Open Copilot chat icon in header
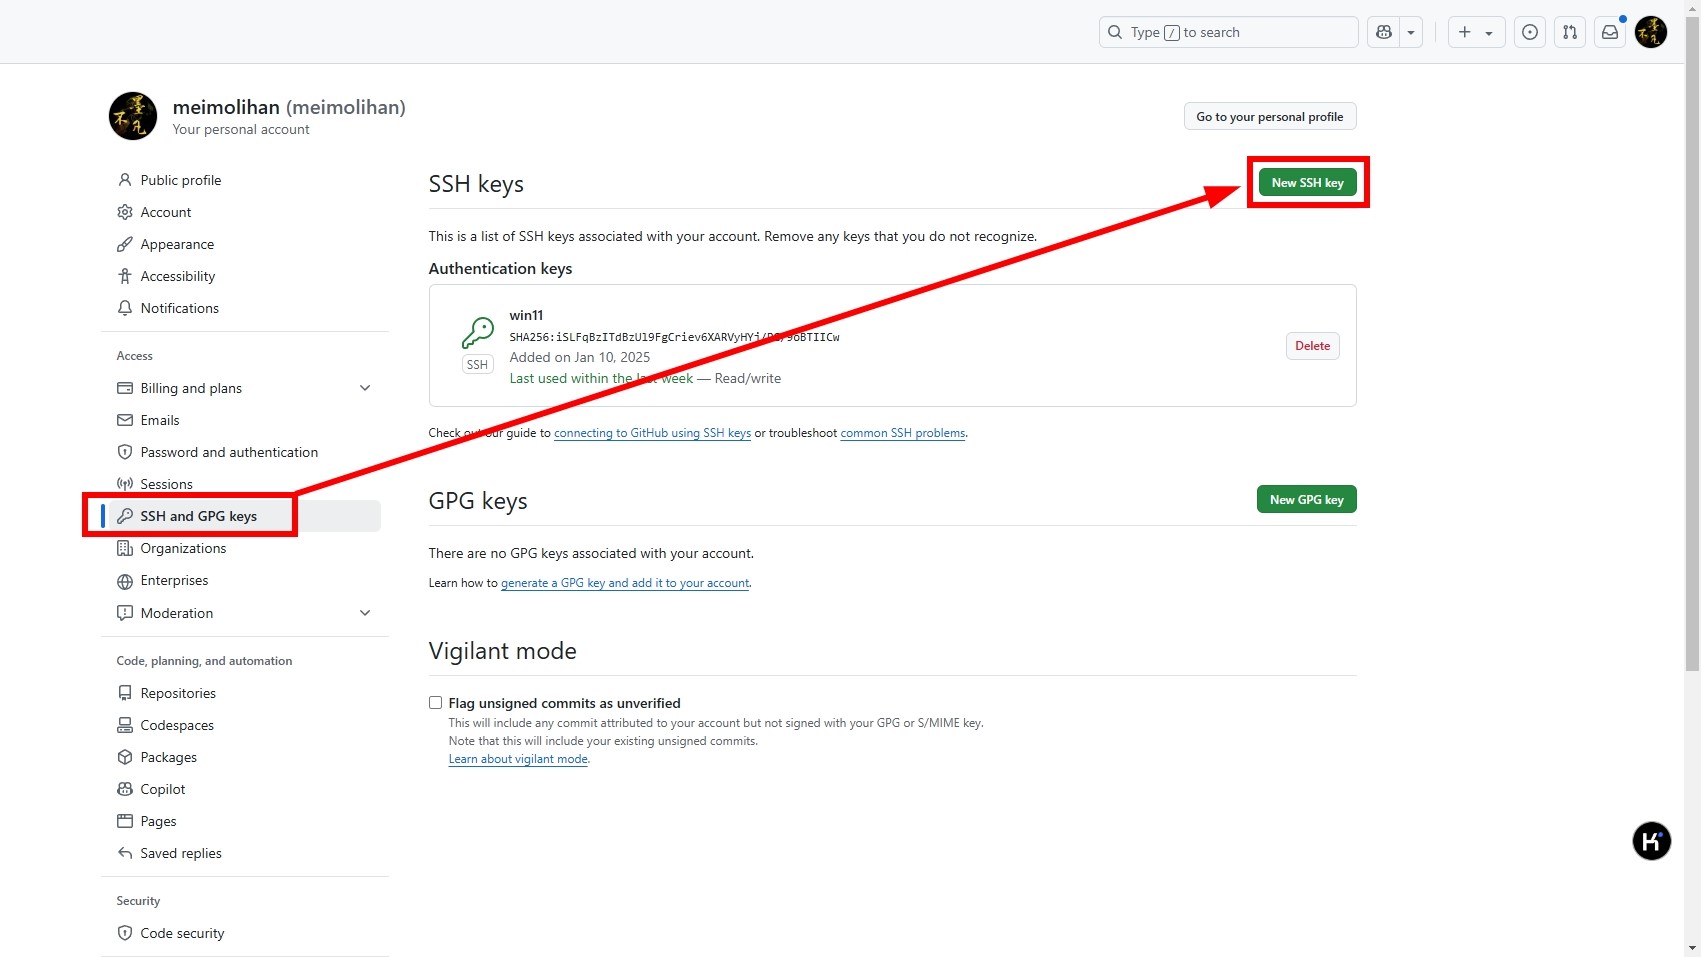Screen dimensions: 1701x957 [1384, 32]
